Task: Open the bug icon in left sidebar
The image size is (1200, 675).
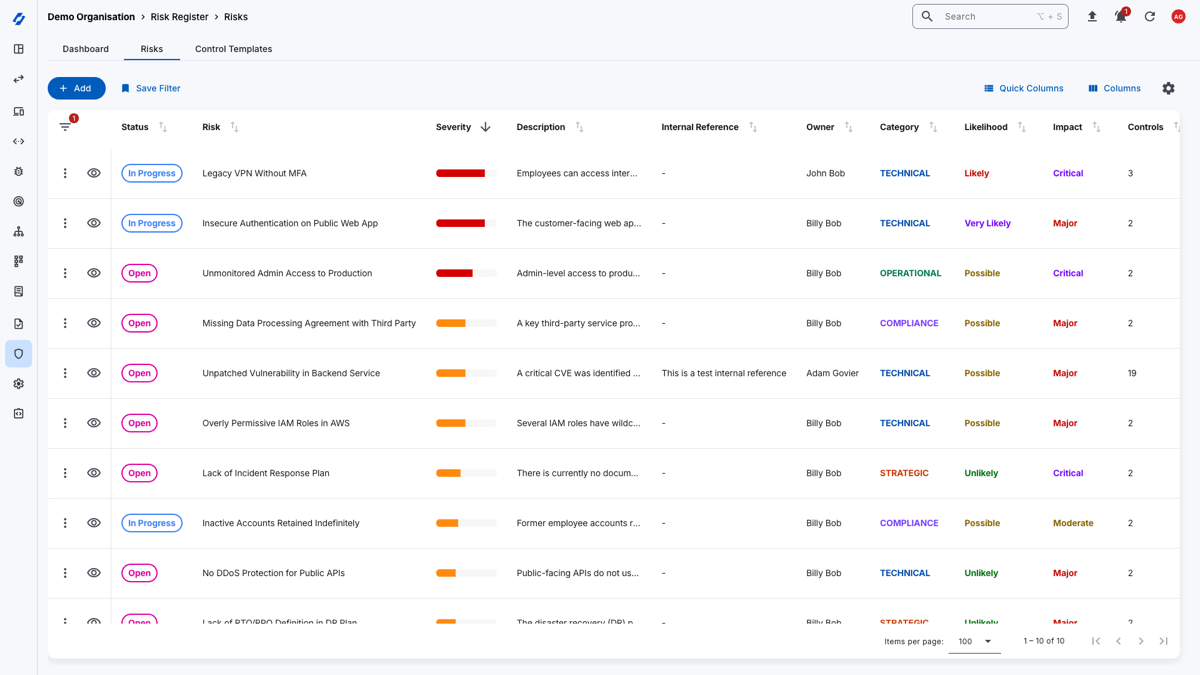Action: pyautogui.click(x=18, y=171)
